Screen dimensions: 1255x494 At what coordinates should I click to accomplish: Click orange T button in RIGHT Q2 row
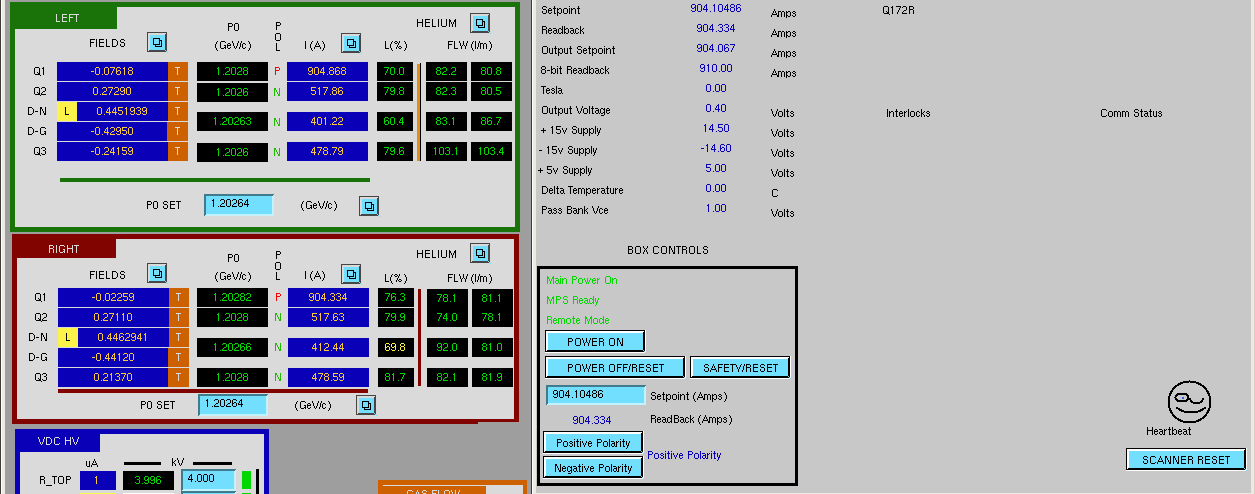[x=178, y=317]
